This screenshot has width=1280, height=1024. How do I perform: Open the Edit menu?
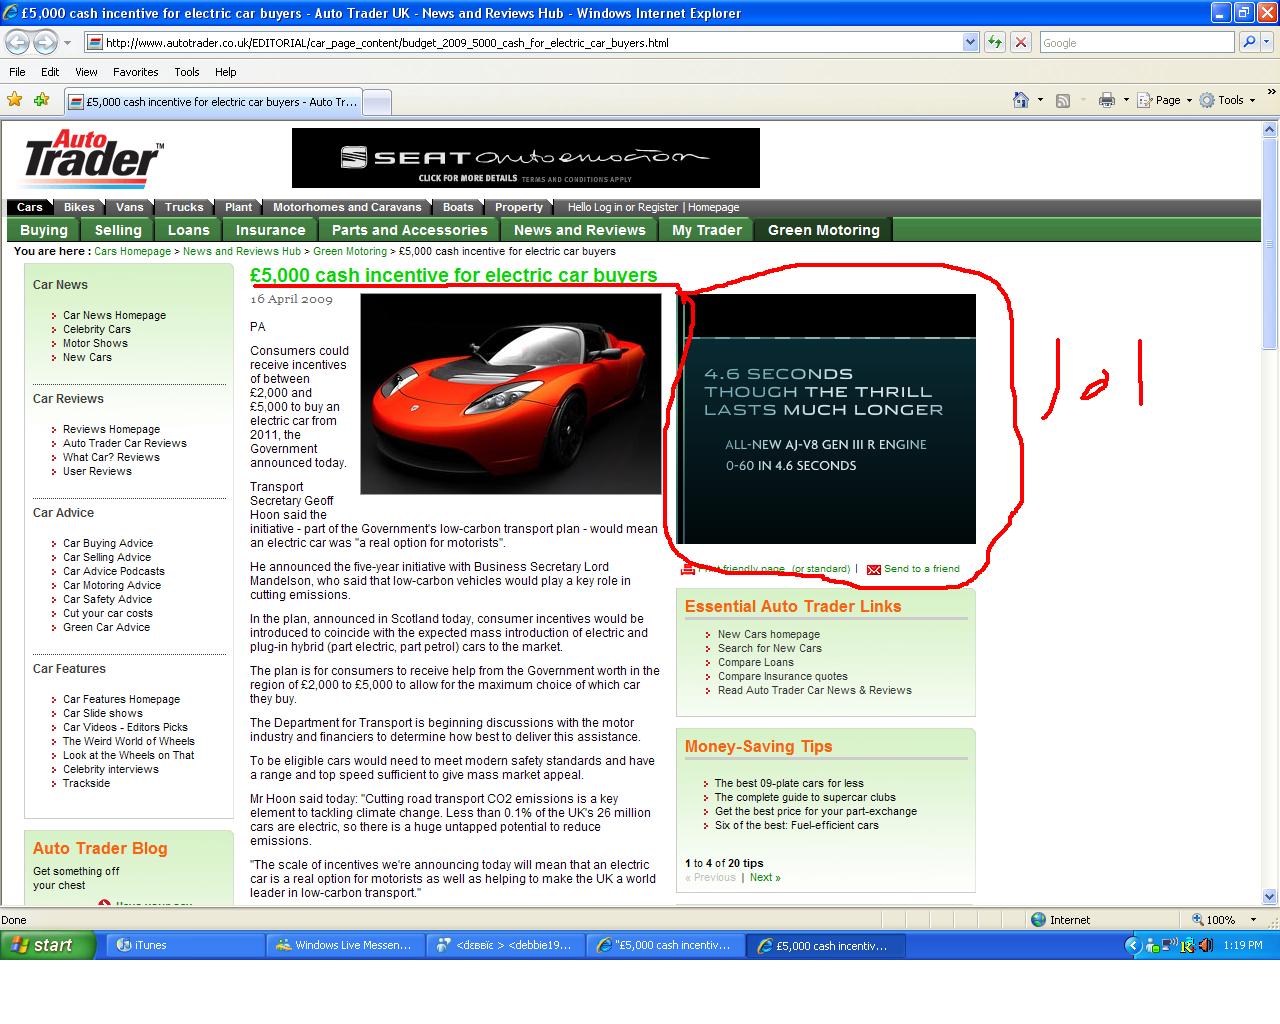pos(50,72)
